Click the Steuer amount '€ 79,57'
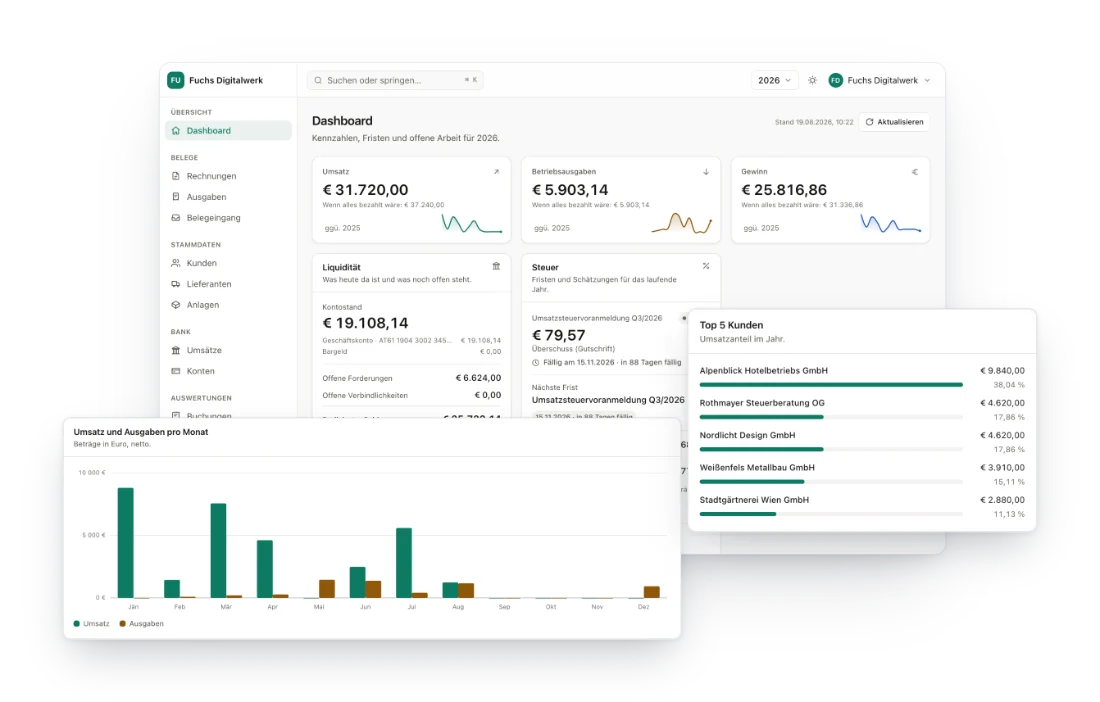 click(558, 336)
